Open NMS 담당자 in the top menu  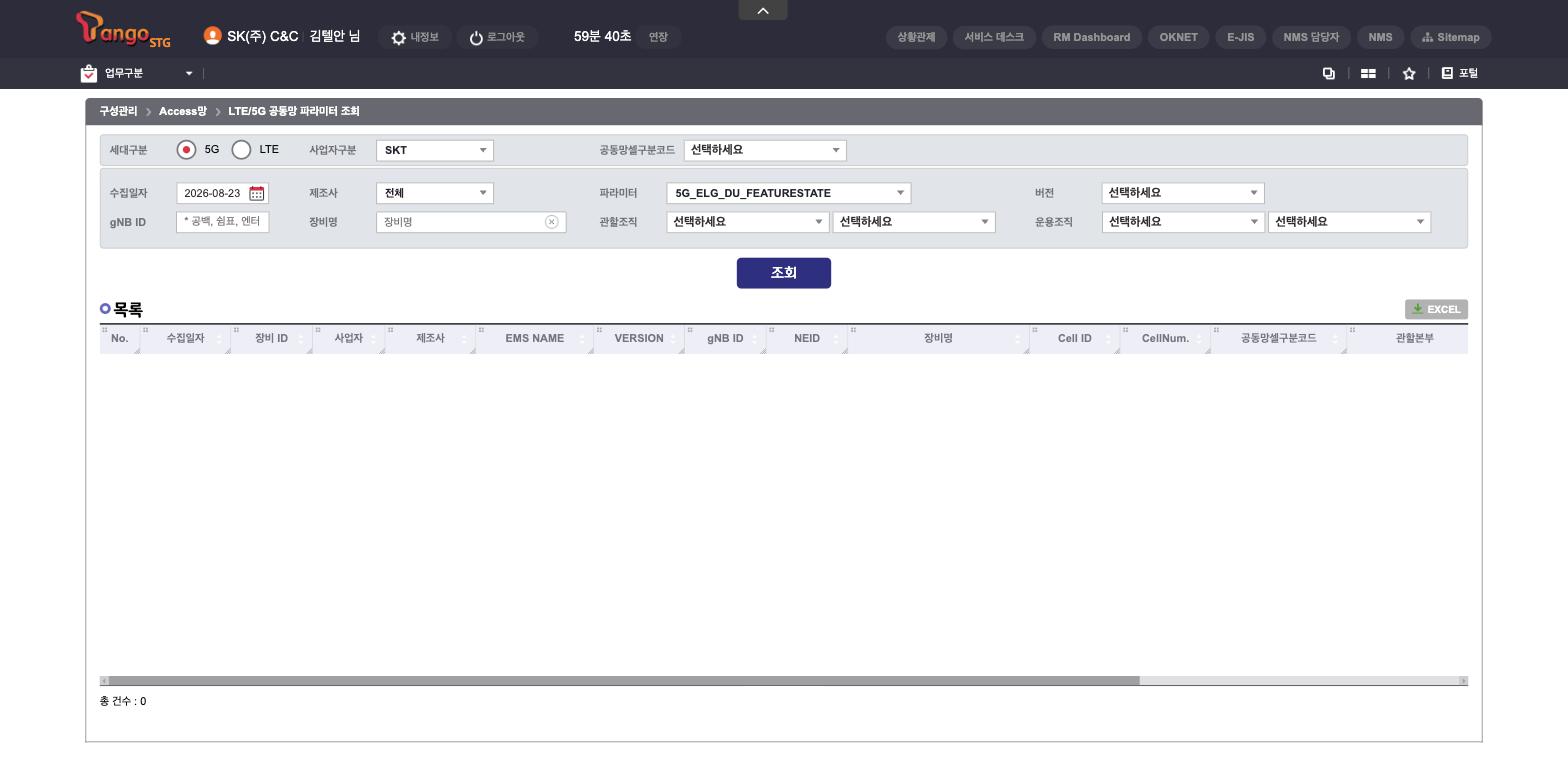pyautogui.click(x=1311, y=37)
